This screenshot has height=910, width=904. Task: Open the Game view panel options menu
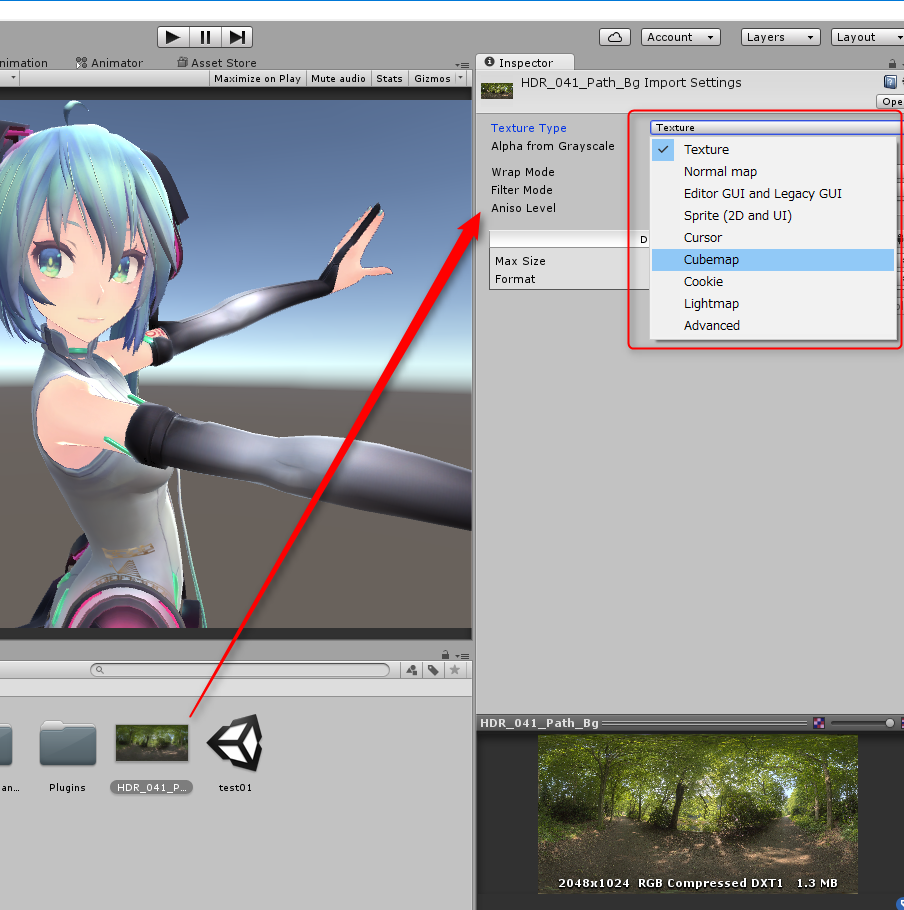462,64
